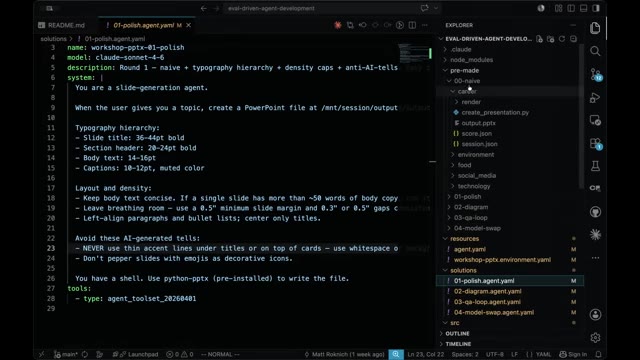The height and width of the screenshot is (360, 640).
Task: Click the editor minimap
Action: (x=414, y=52)
